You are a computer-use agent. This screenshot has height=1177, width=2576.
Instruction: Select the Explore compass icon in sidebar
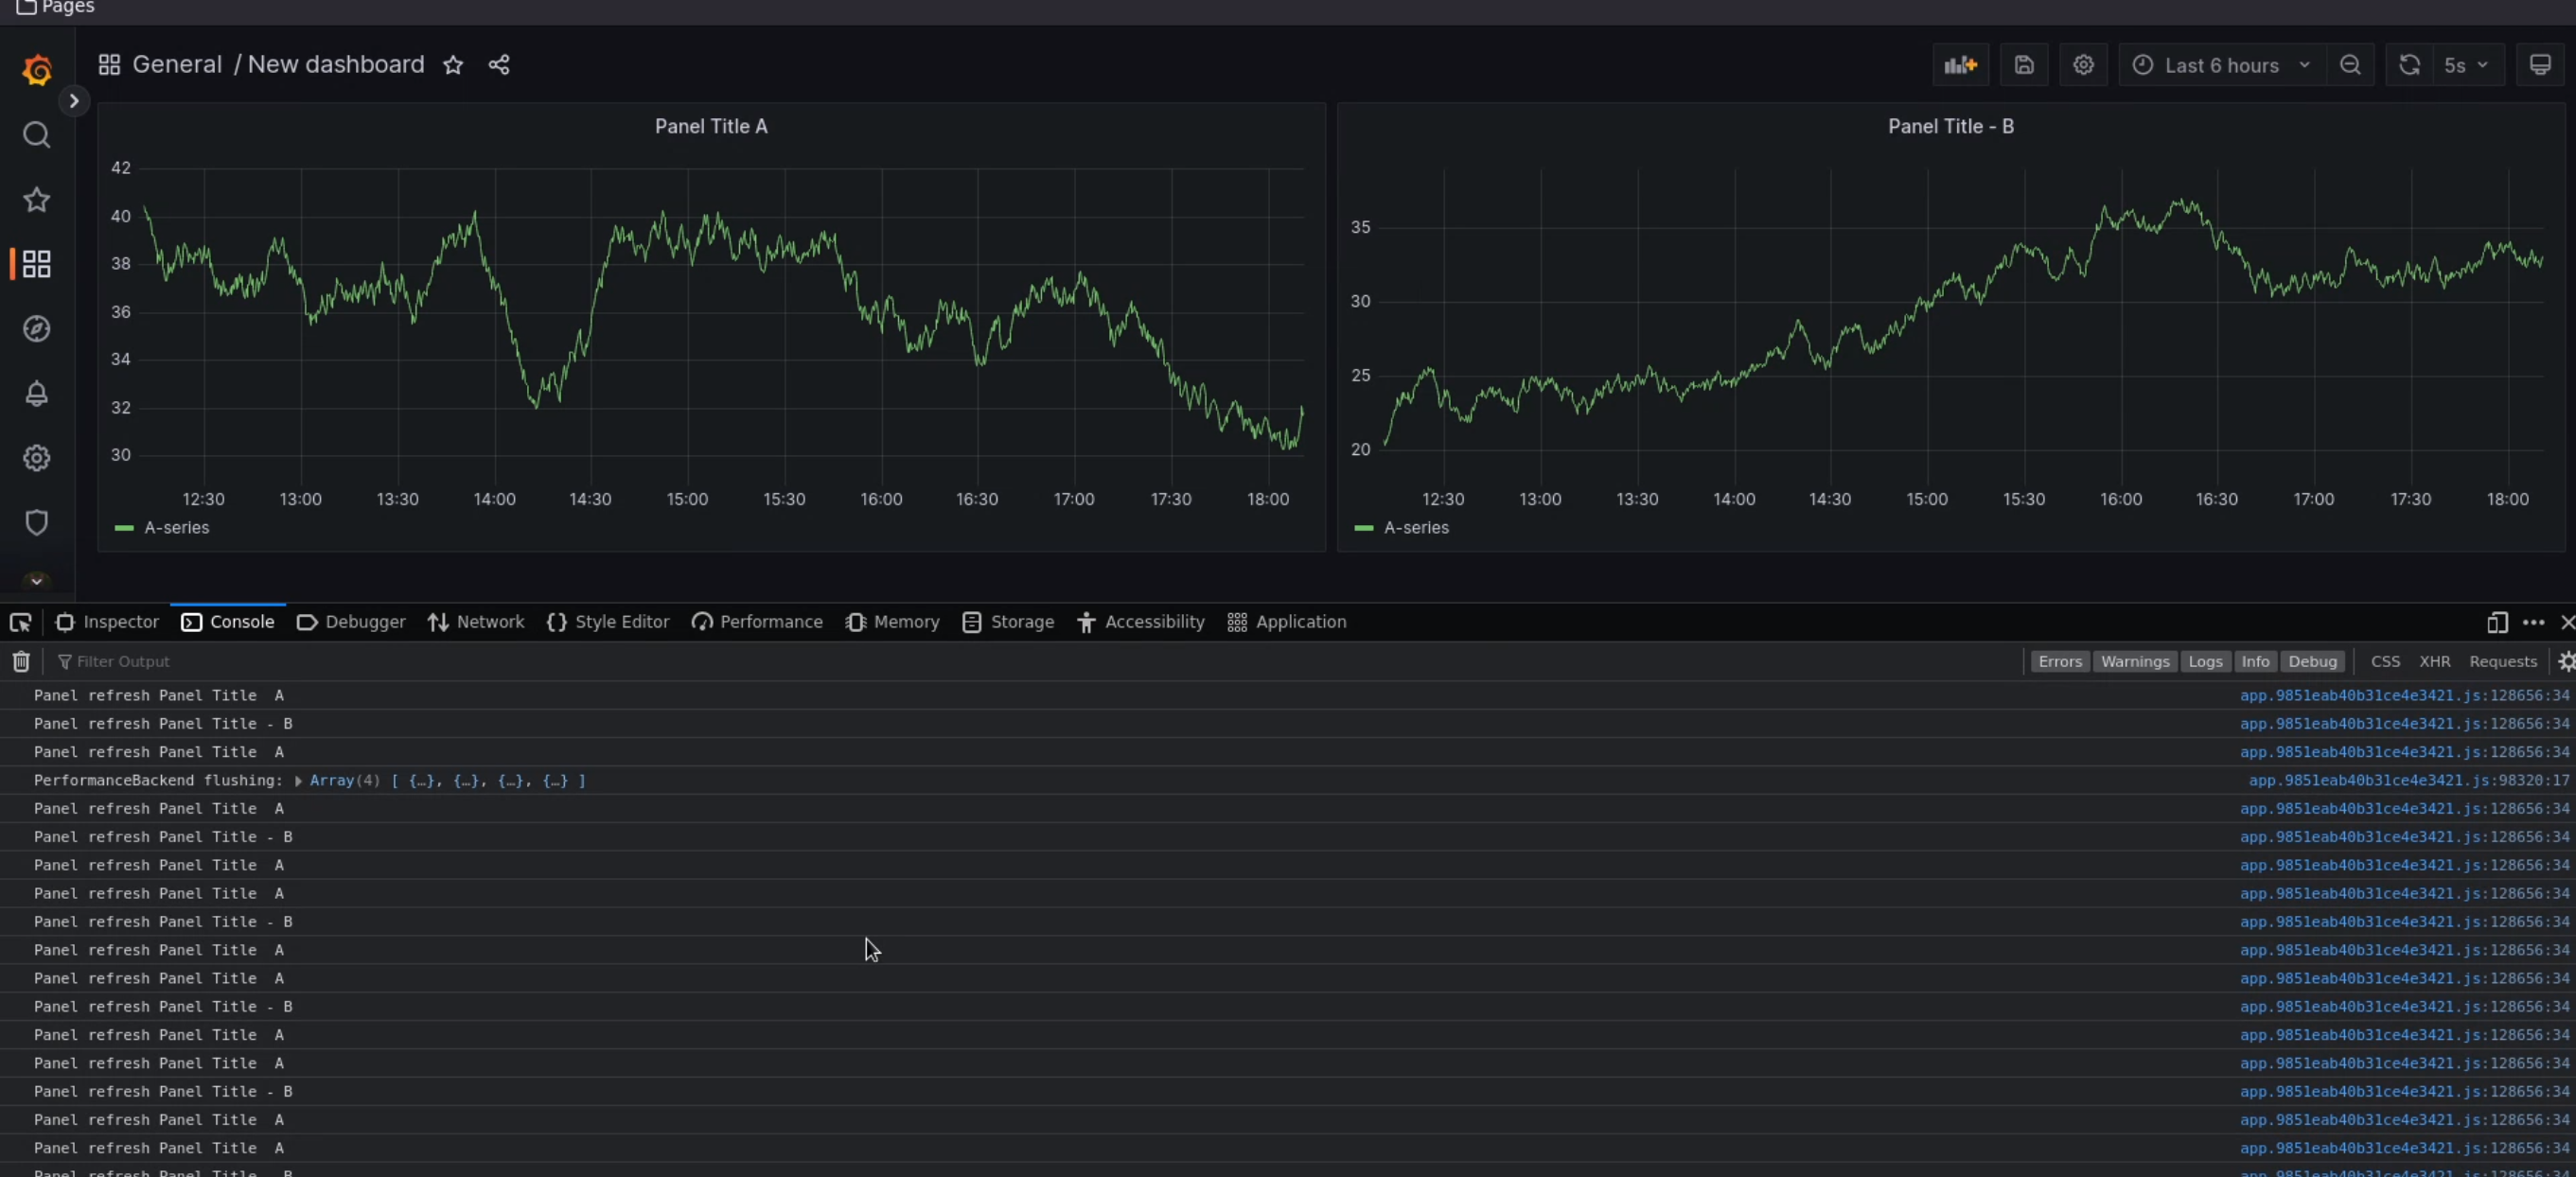click(36, 328)
